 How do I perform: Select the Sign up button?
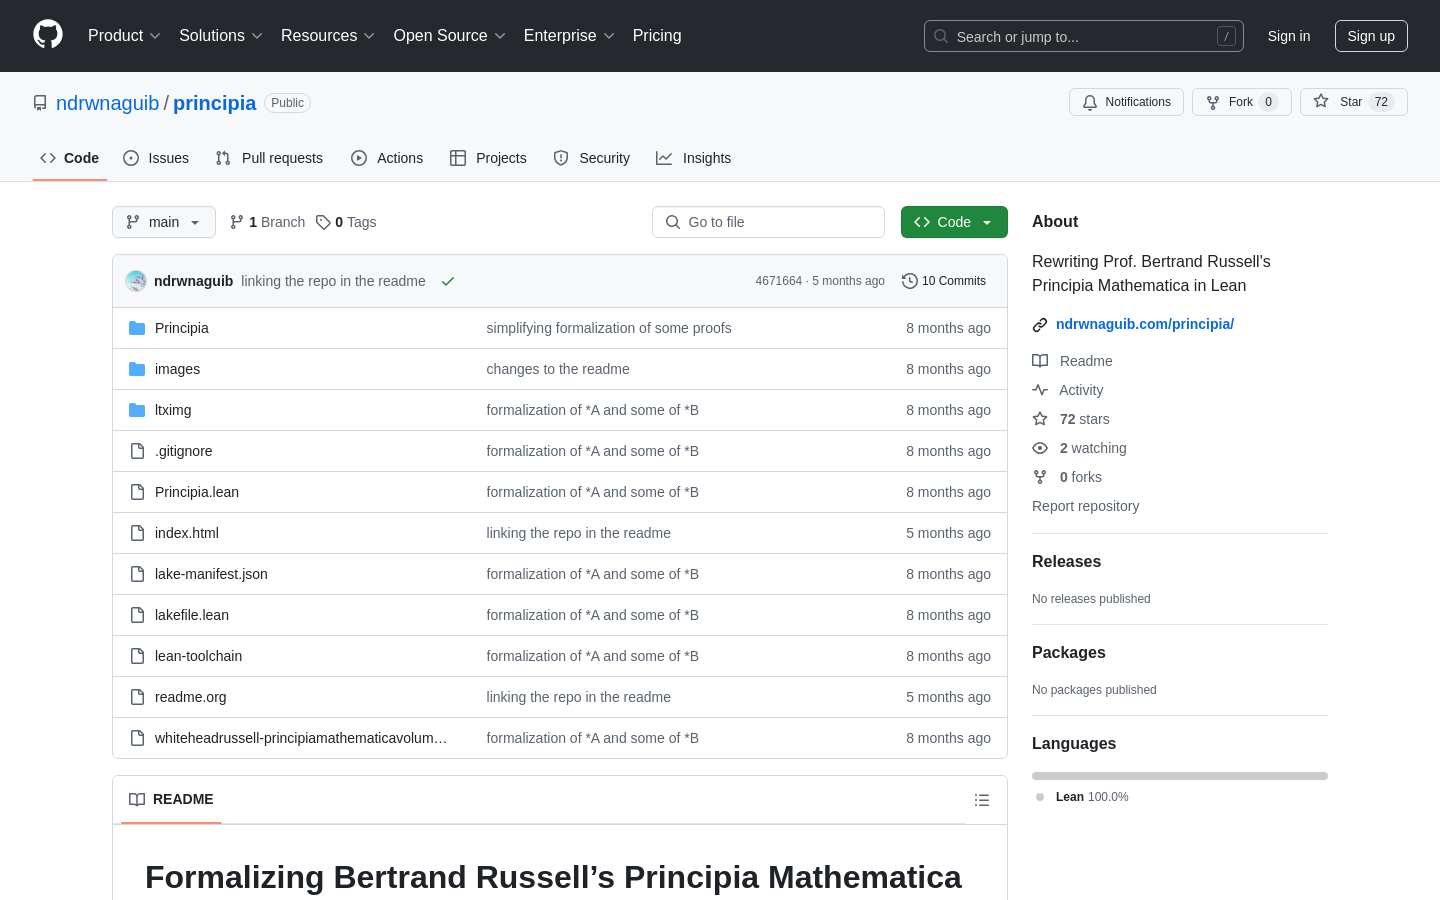click(x=1371, y=36)
